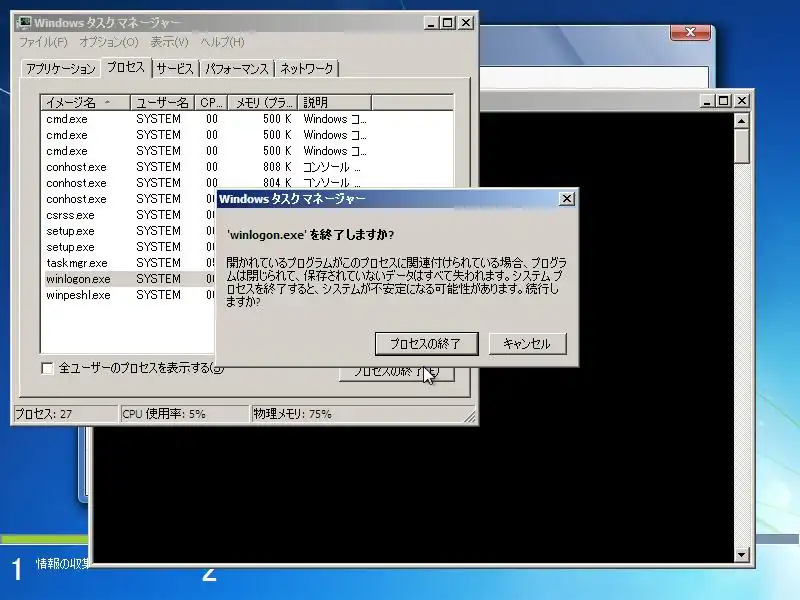The width and height of the screenshot is (800, 600).
Task: Confirm with プロセスの終了 button in dialog
Action: pyautogui.click(x=427, y=344)
